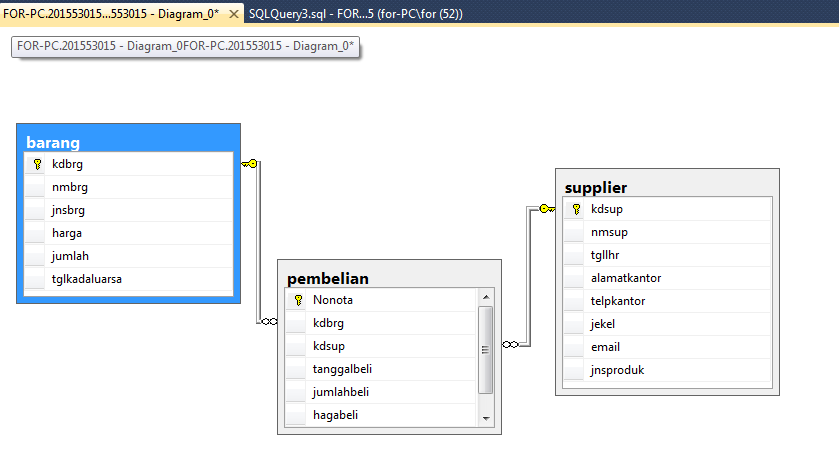Image resolution: width=839 pixels, height=457 pixels.
Task: Select the kdsup column in supplier table
Action: (x=667, y=209)
